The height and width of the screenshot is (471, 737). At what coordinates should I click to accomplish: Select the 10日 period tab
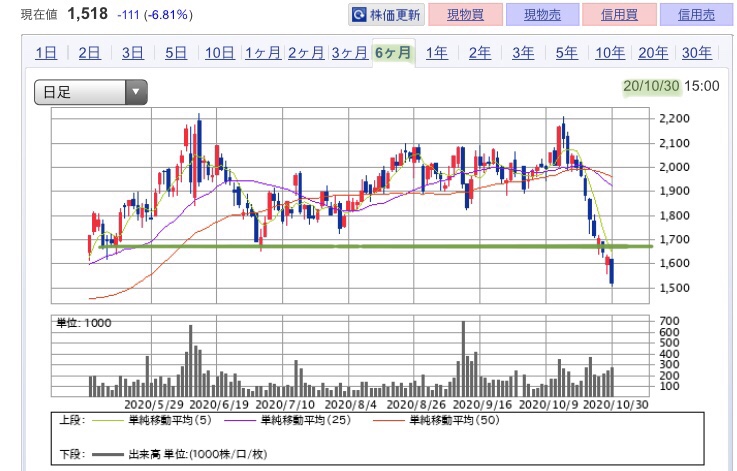220,53
